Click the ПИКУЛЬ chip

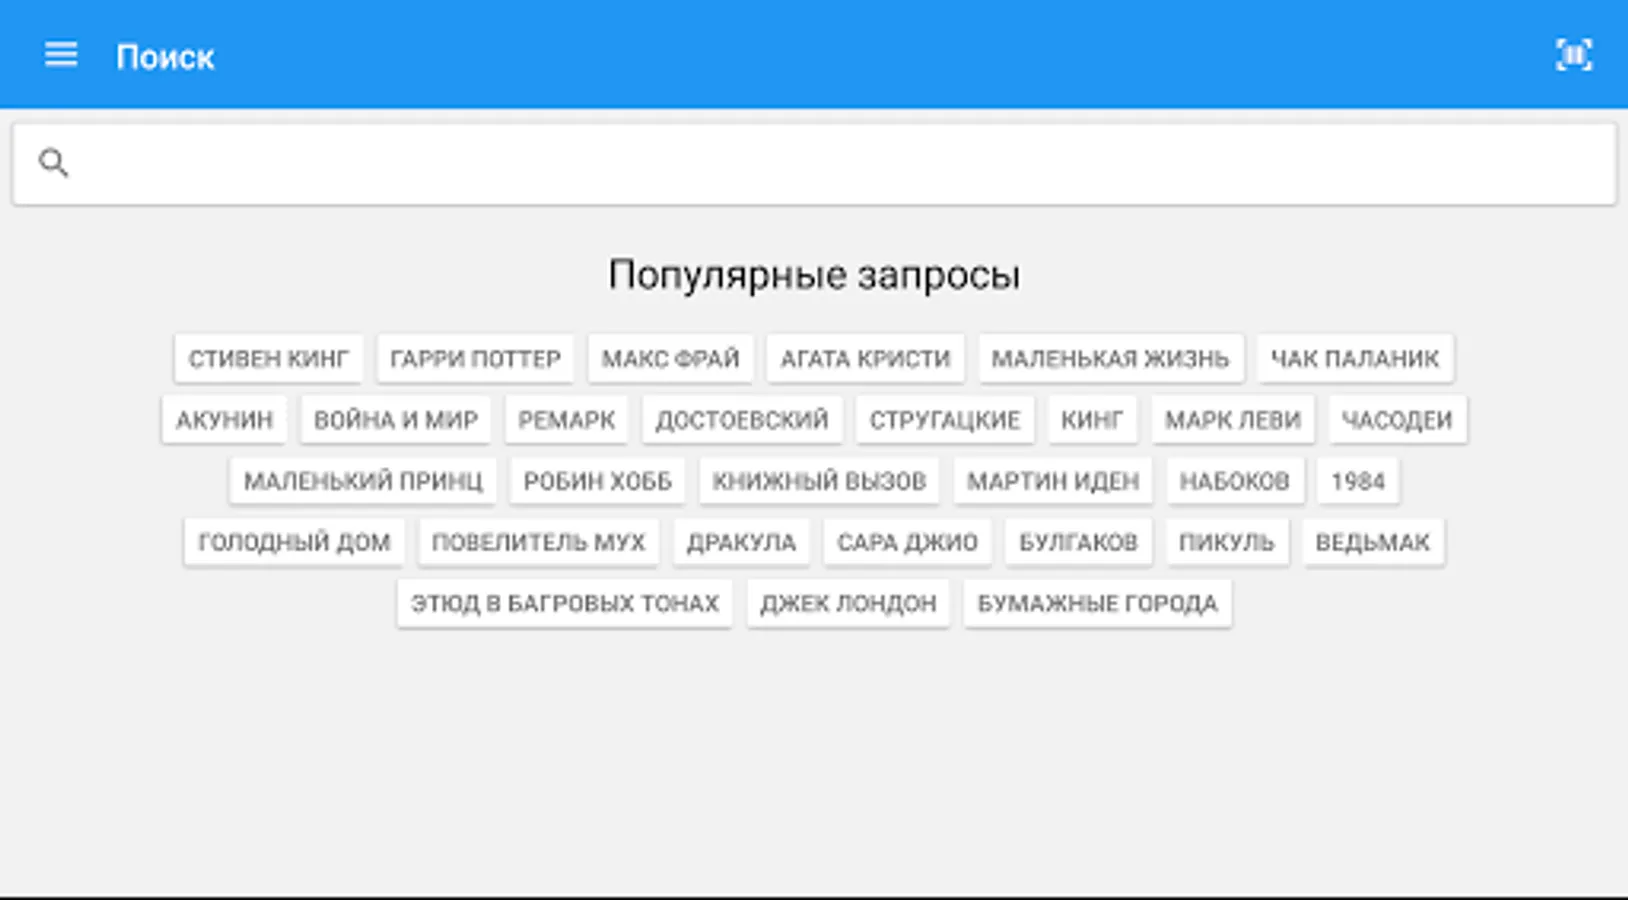pos(1226,542)
